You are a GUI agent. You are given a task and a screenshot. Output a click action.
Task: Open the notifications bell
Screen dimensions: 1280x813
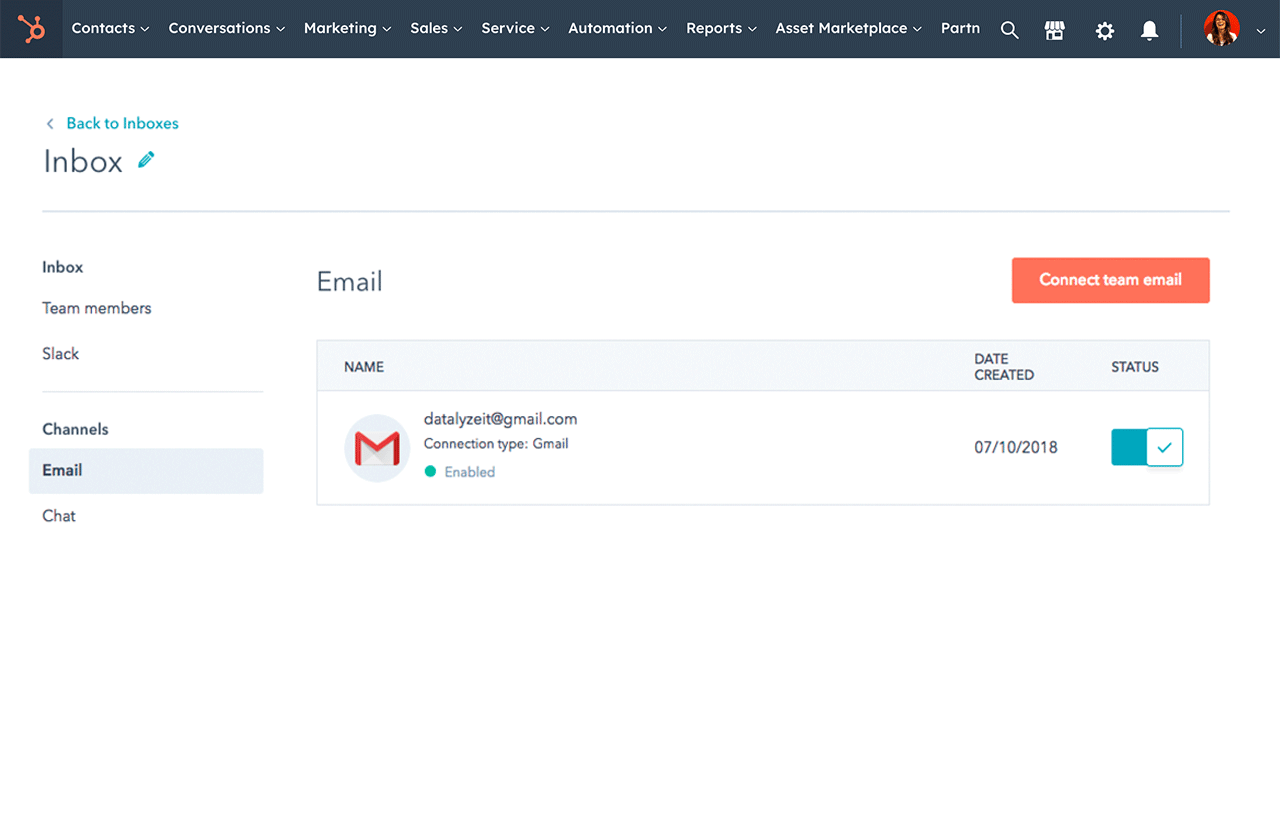pyautogui.click(x=1149, y=29)
